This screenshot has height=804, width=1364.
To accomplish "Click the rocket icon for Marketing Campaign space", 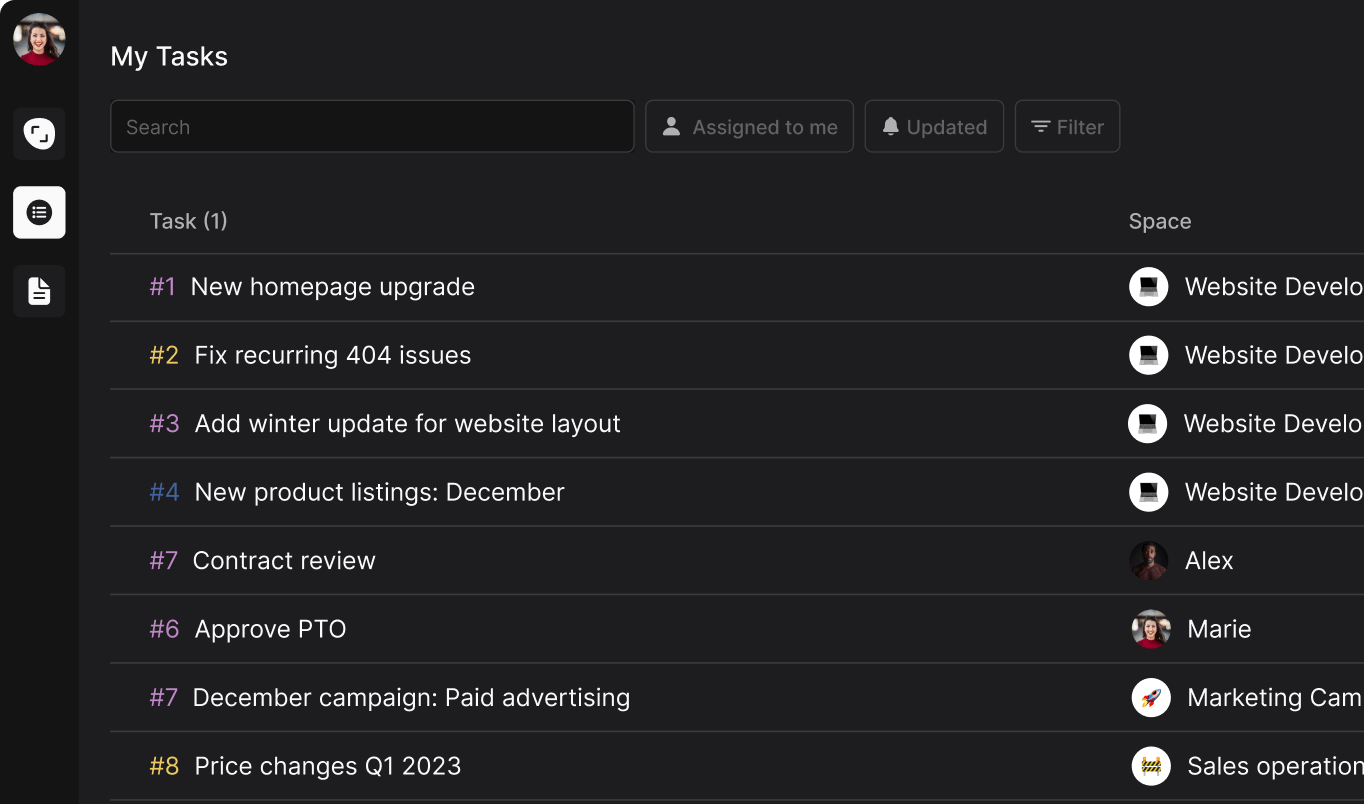I will click(x=1150, y=697).
